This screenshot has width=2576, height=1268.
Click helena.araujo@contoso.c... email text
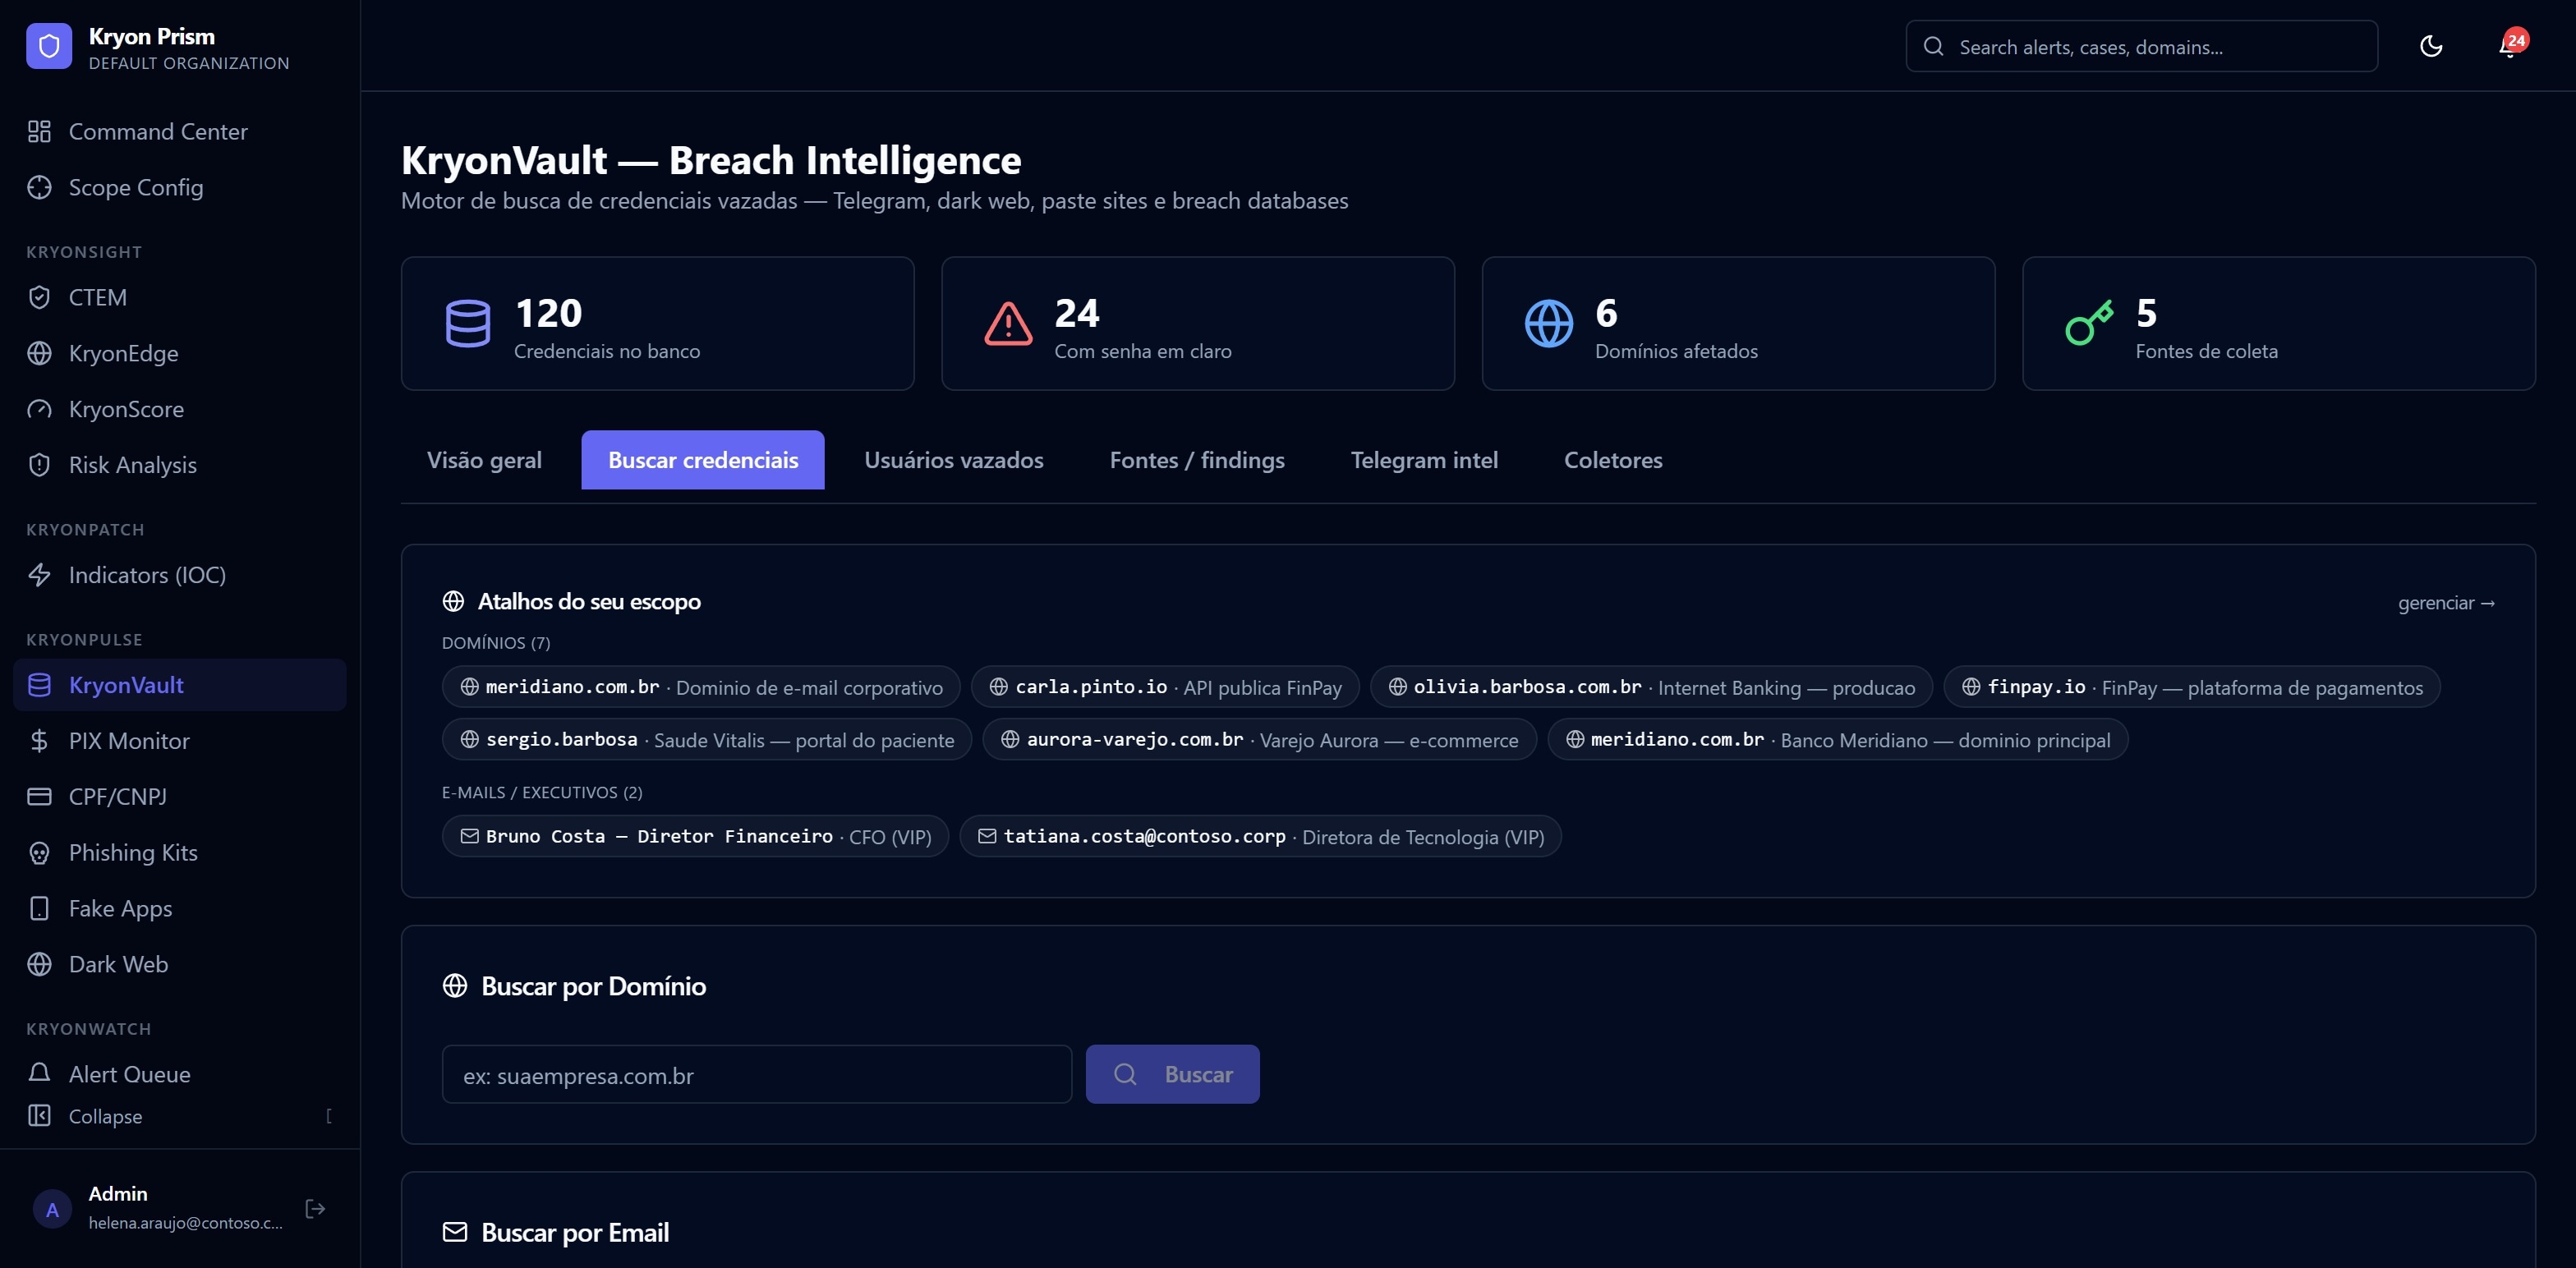click(186, 1223)
